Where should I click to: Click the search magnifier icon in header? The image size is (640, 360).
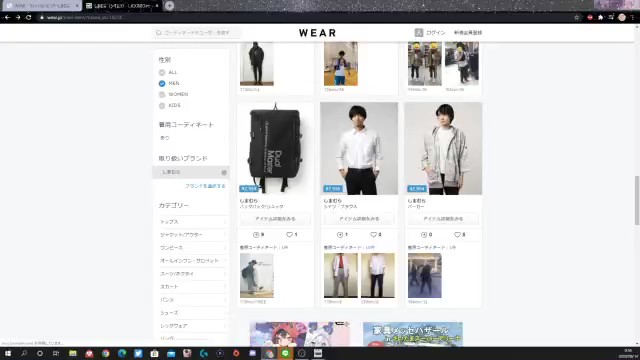coord(159,33)
